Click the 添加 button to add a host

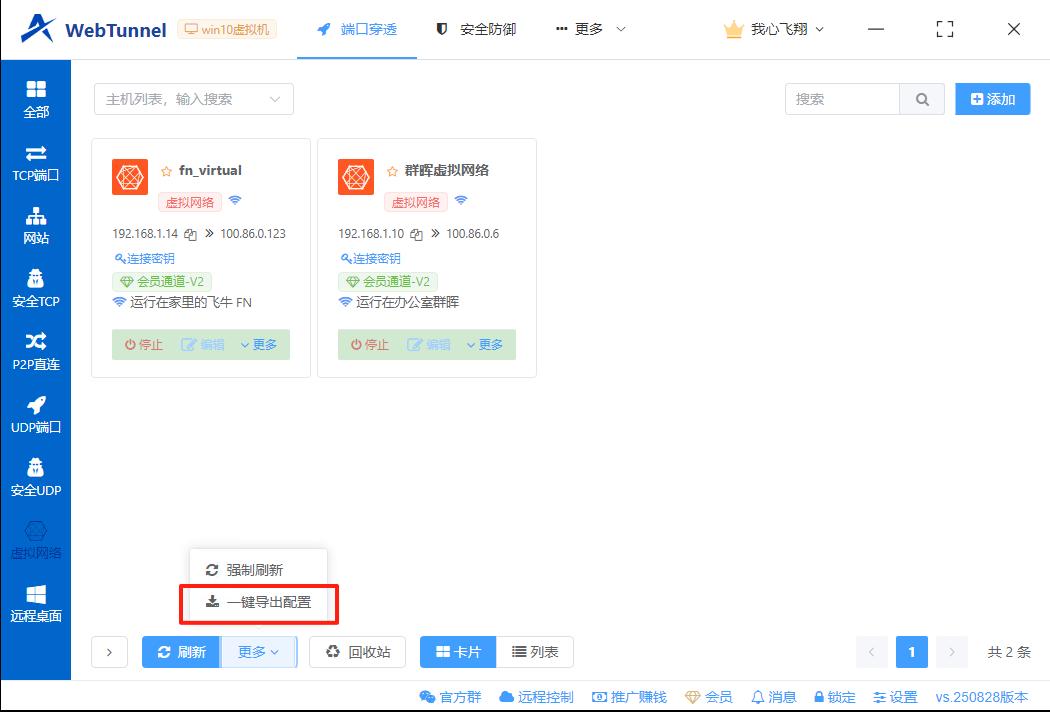[992, 99]
